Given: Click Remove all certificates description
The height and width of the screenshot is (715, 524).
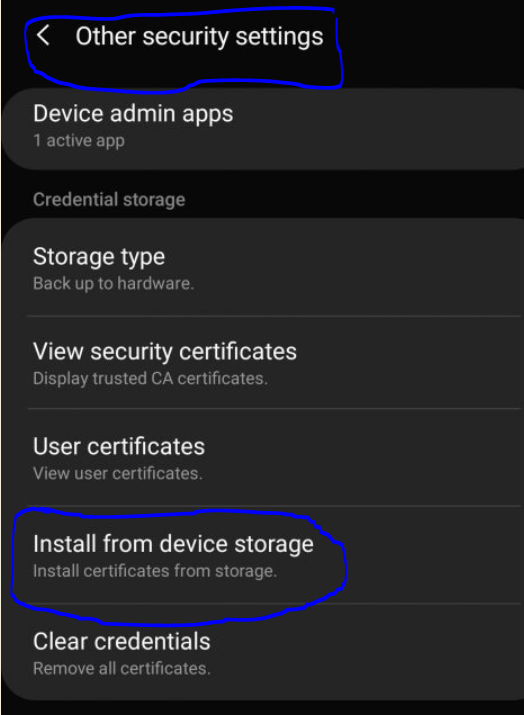Looking at the screenshot, I should [x=122, y=668].
